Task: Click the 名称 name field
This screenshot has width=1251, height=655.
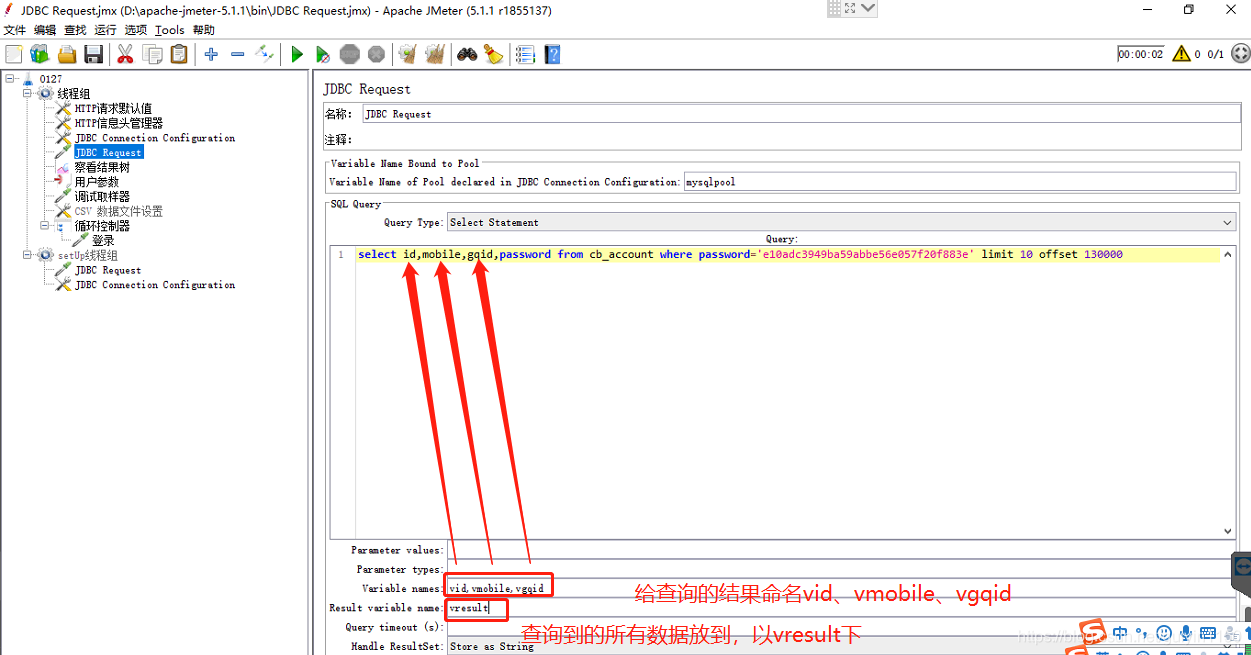Action: (x=799, y=114)
